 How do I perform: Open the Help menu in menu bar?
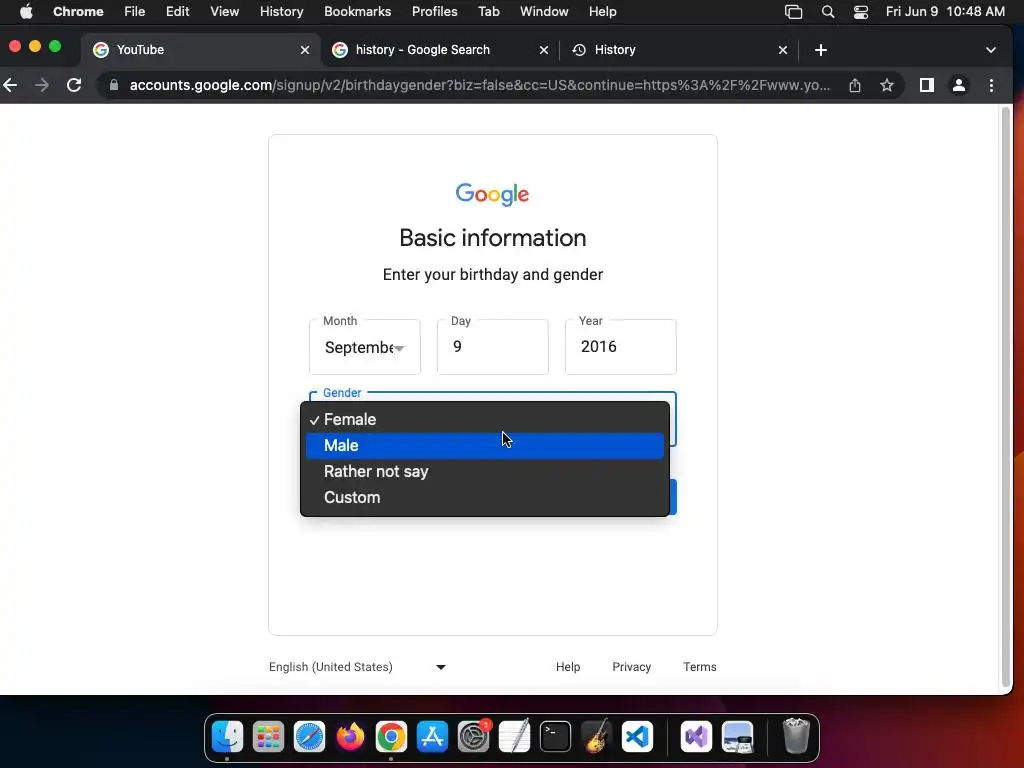602,11
